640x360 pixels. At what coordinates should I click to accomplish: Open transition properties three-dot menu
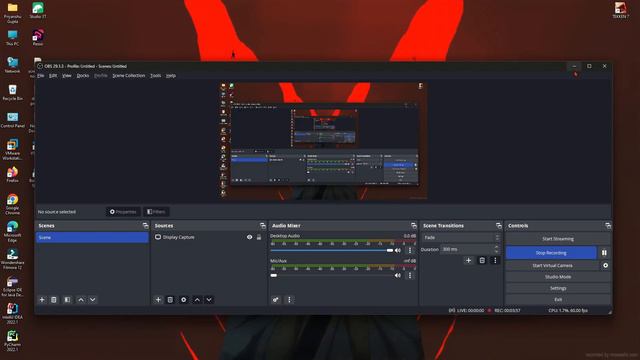coord(495,260)
